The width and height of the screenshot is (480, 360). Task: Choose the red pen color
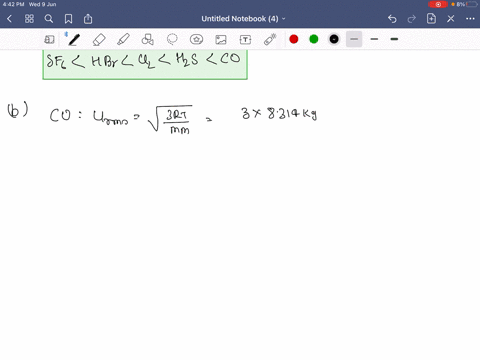(x=294, y=39)
